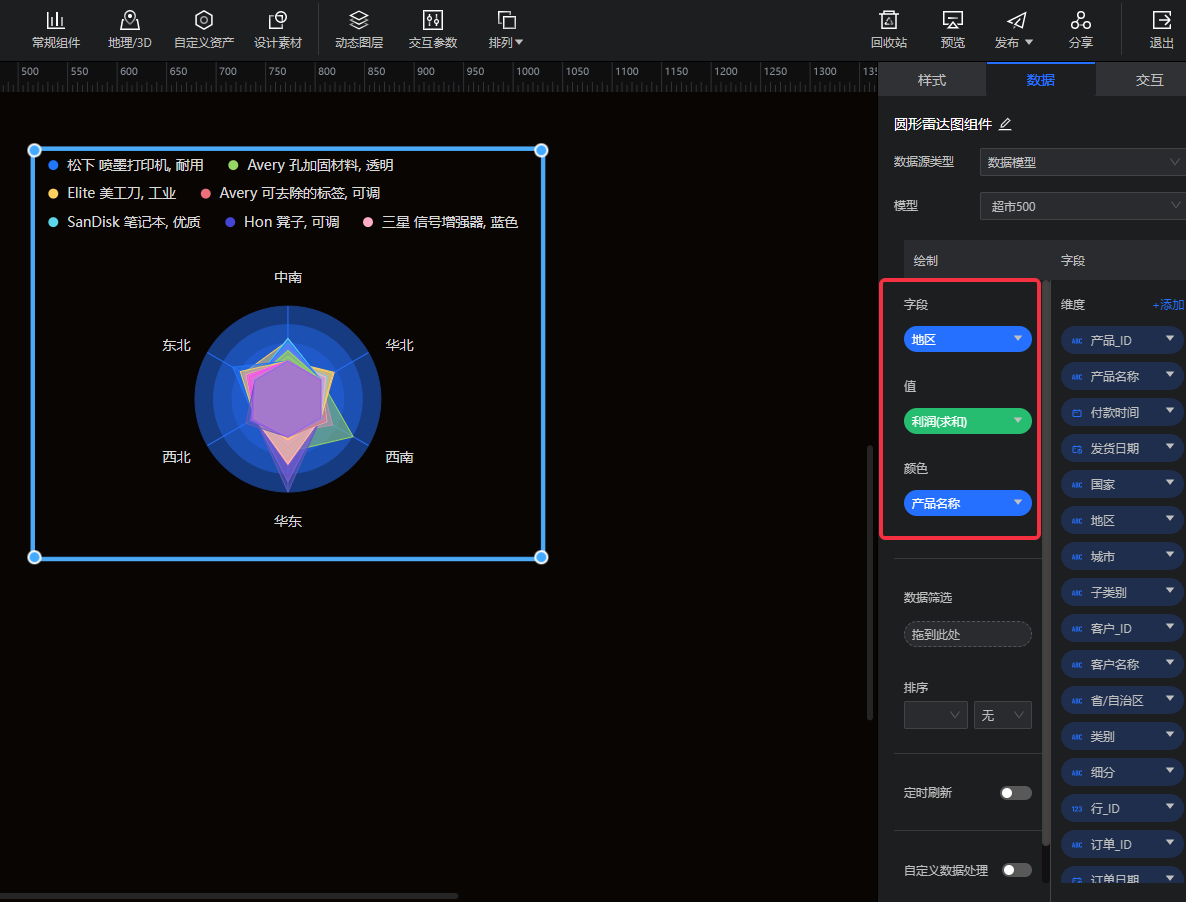Viewport: 1186px width, 902px height.
Task: Click the 拖到此处 filter drop field
Action: (967, 635)
